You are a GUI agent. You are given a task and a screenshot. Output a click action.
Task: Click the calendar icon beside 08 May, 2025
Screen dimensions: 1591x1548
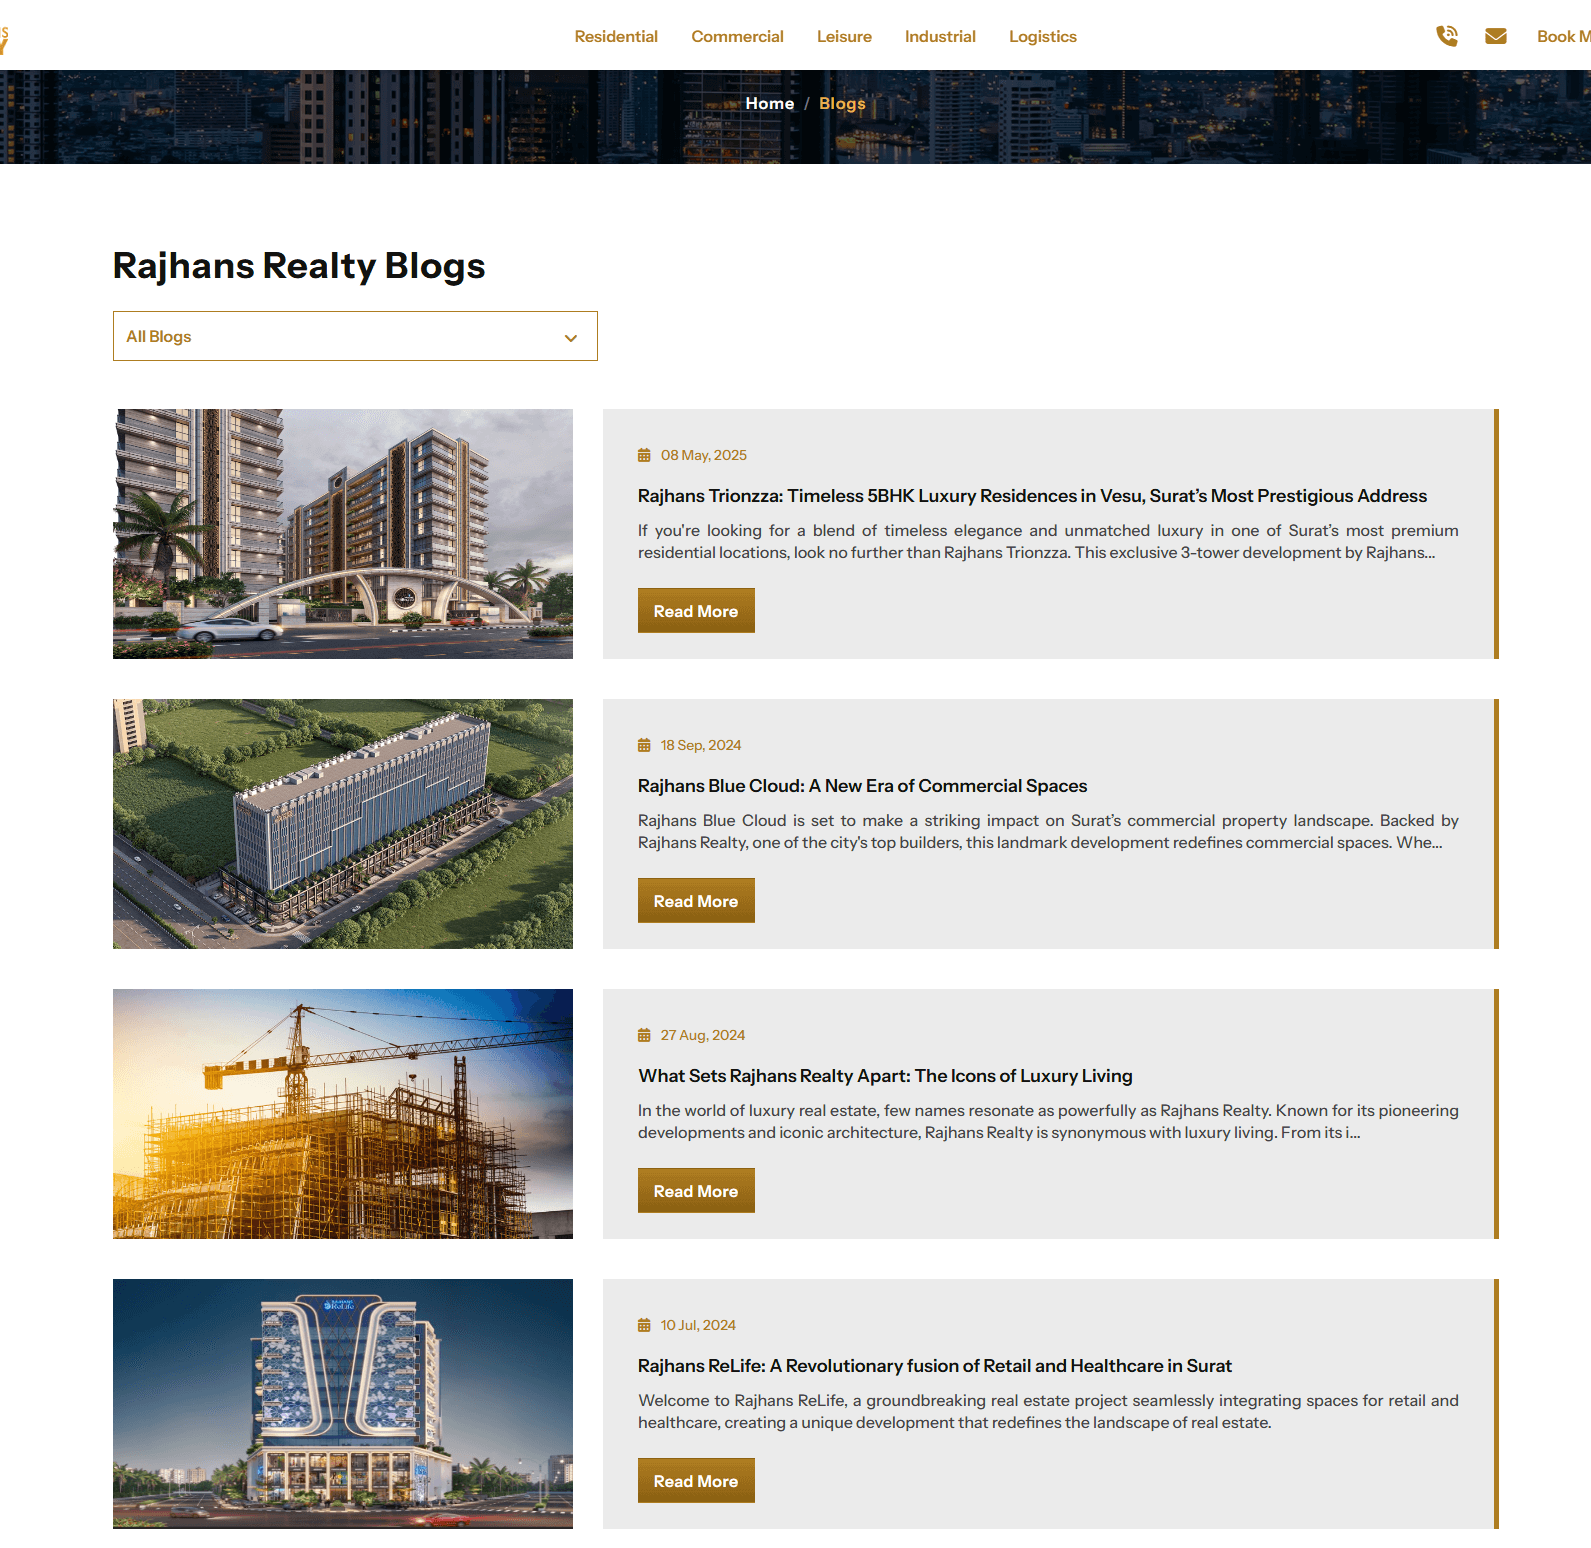644,455
